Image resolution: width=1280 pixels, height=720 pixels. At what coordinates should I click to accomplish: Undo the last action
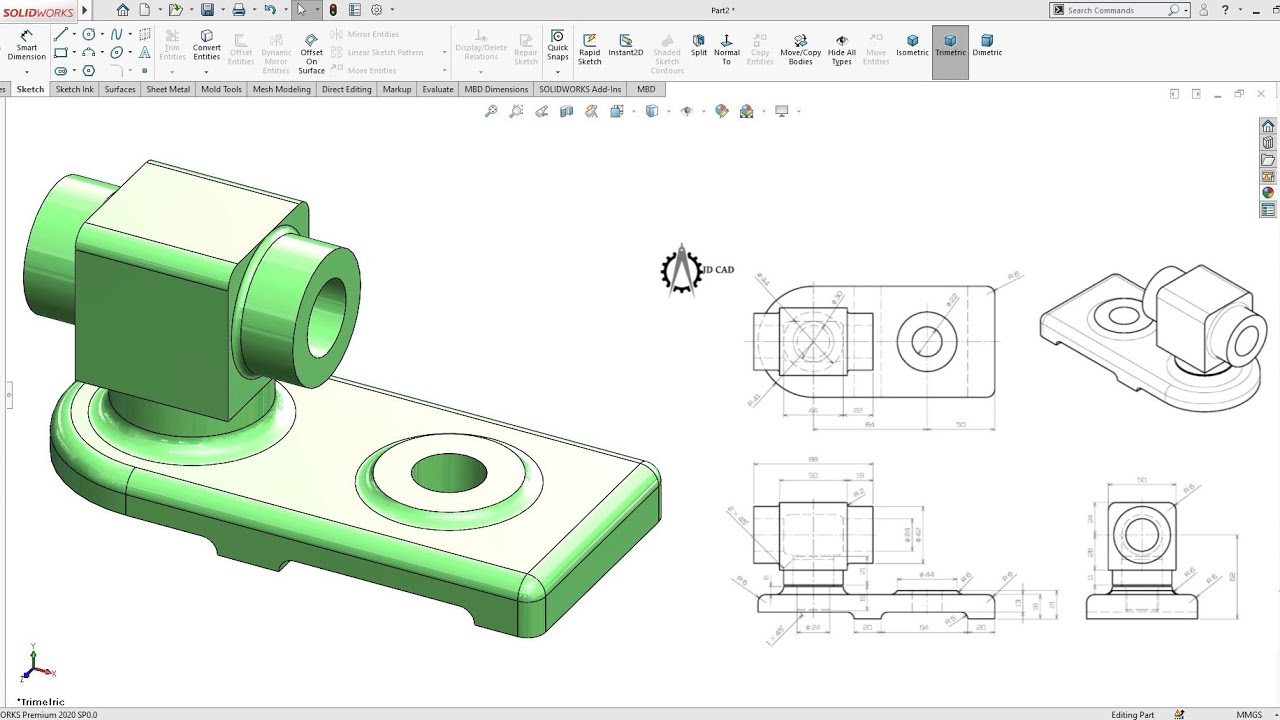(x=269, y=10)
